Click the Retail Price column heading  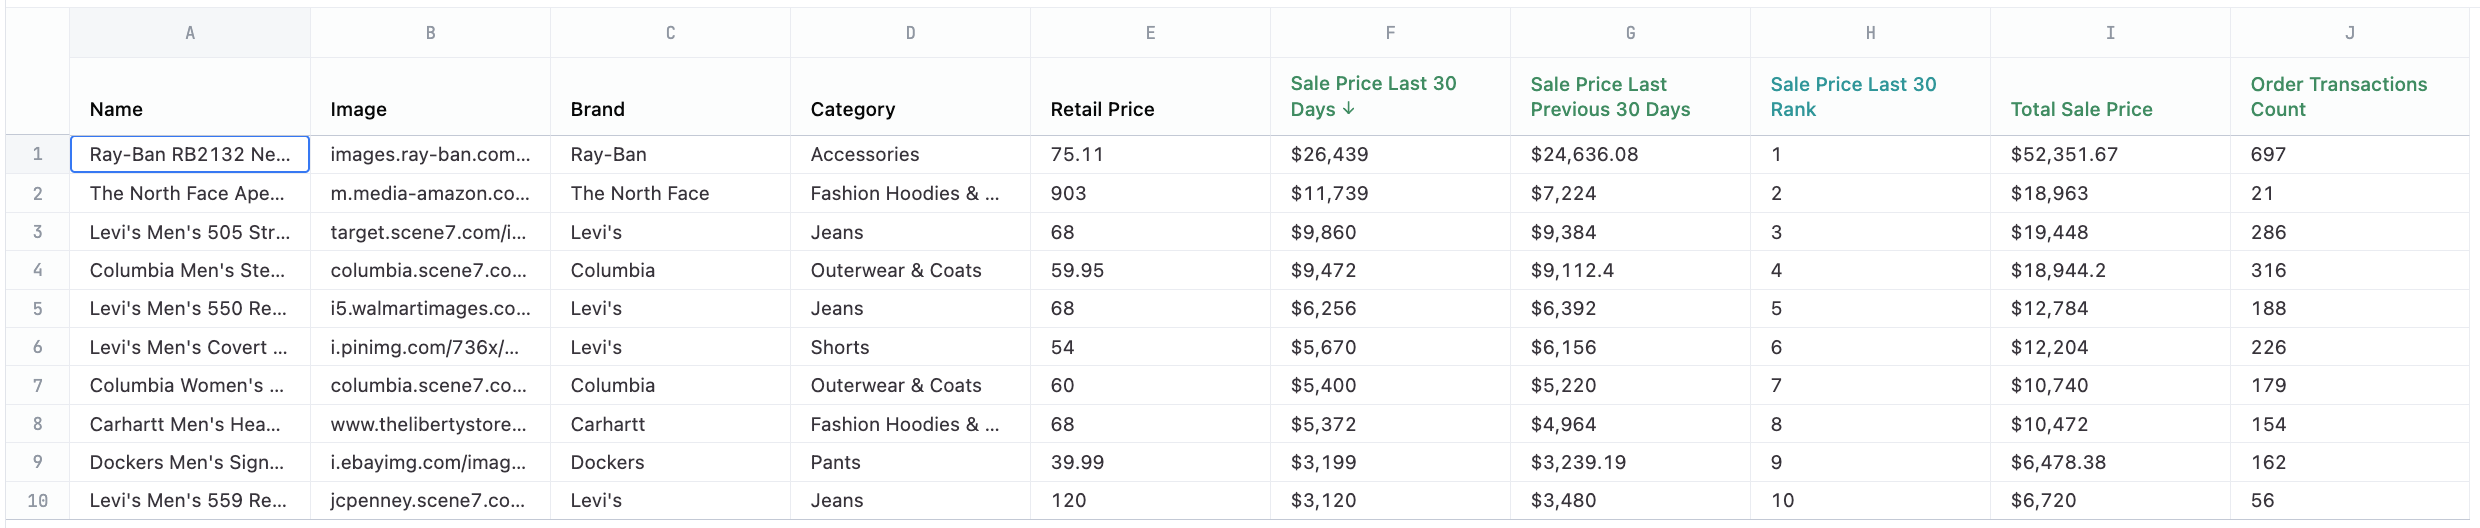tap(1102, 109)
